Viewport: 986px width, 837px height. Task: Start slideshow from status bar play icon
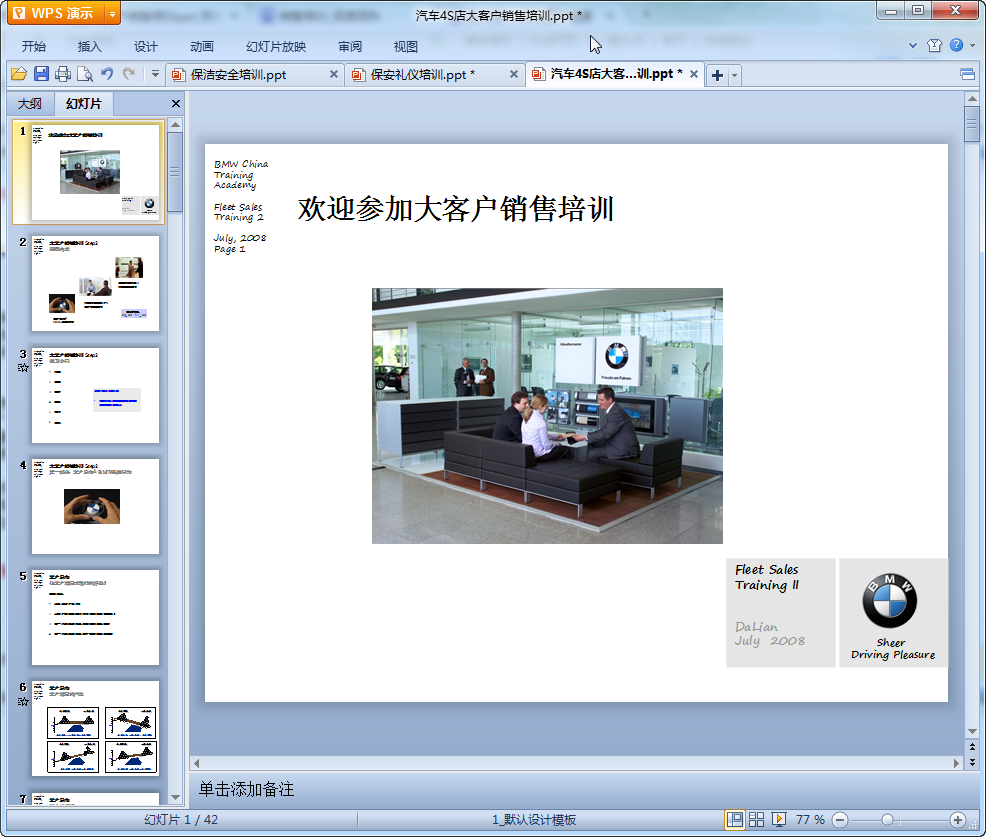[778, 819]
